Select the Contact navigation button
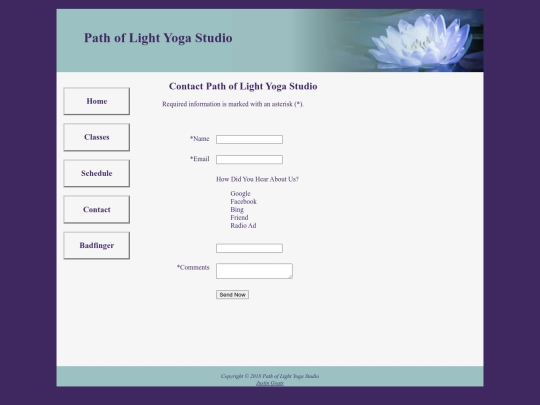 click(96, 209)
